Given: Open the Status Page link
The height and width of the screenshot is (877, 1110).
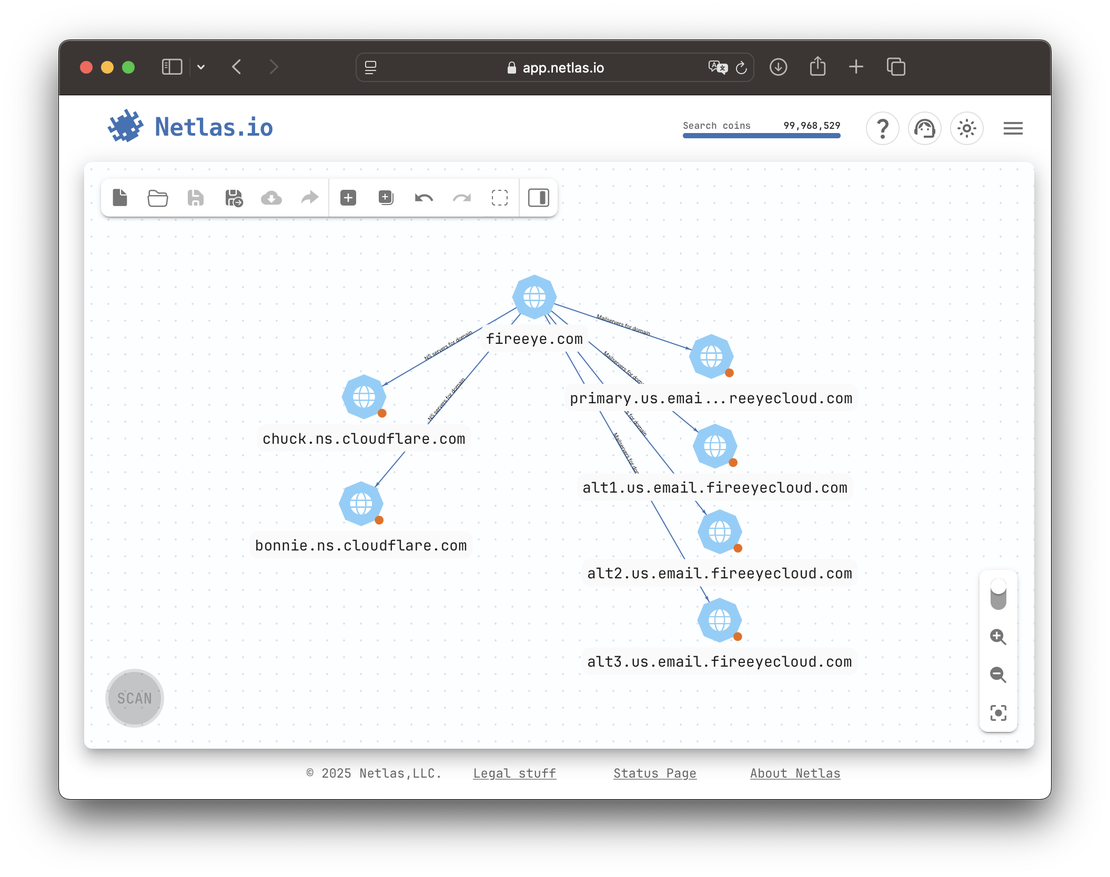Looking at the screenshot, I should pos(654,773).
